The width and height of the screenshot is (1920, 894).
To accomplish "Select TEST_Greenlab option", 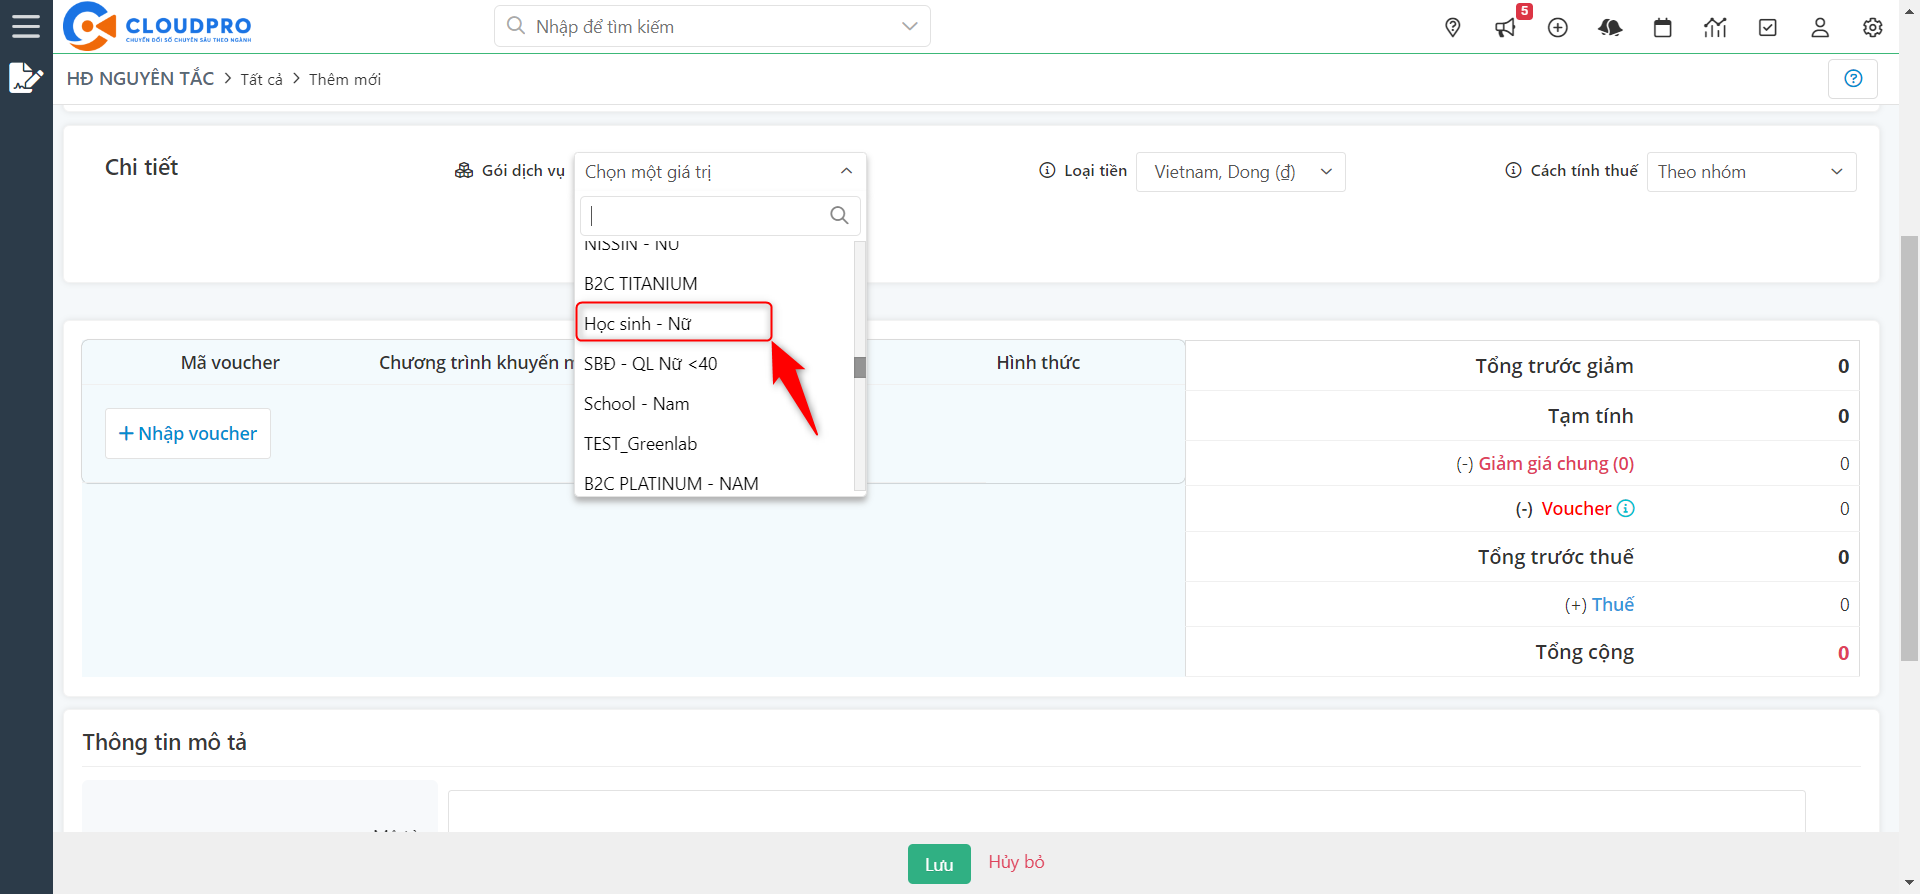I will 715,443.
